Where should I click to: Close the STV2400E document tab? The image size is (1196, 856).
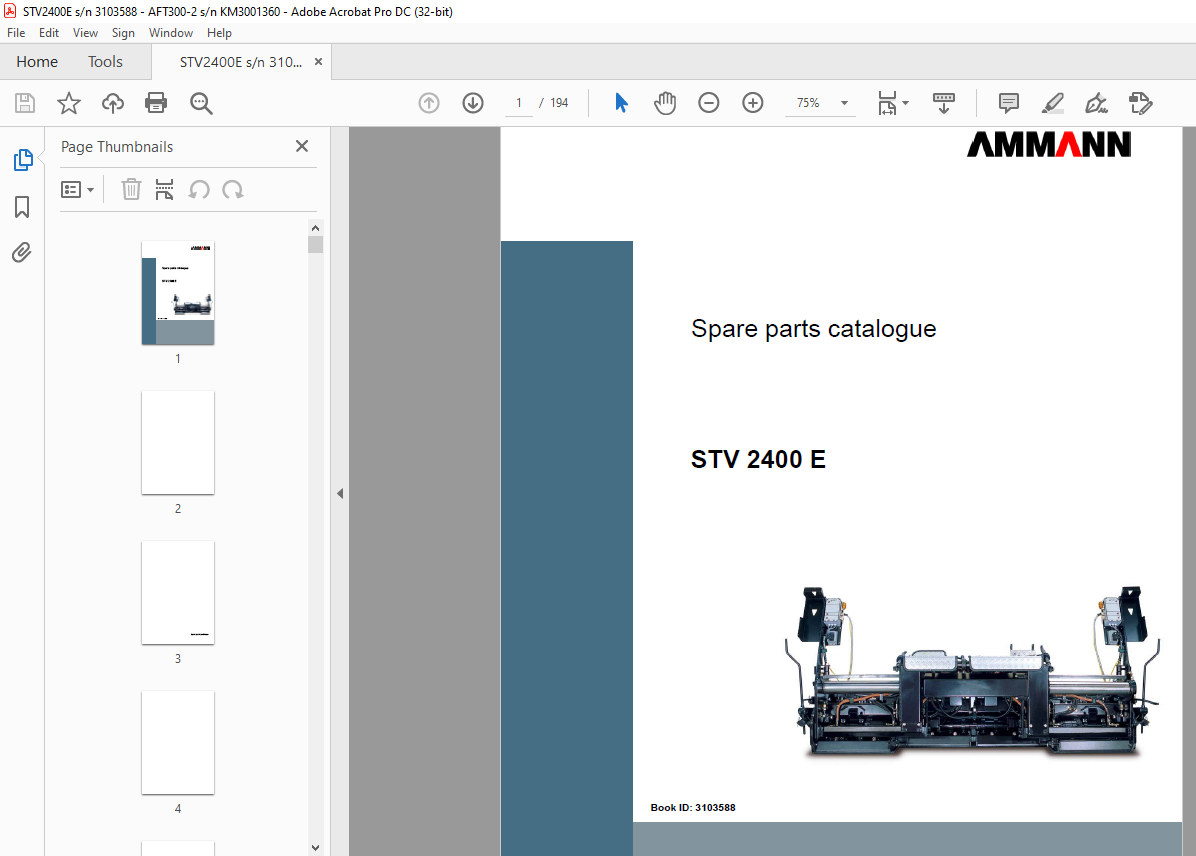tap(318, 62)
